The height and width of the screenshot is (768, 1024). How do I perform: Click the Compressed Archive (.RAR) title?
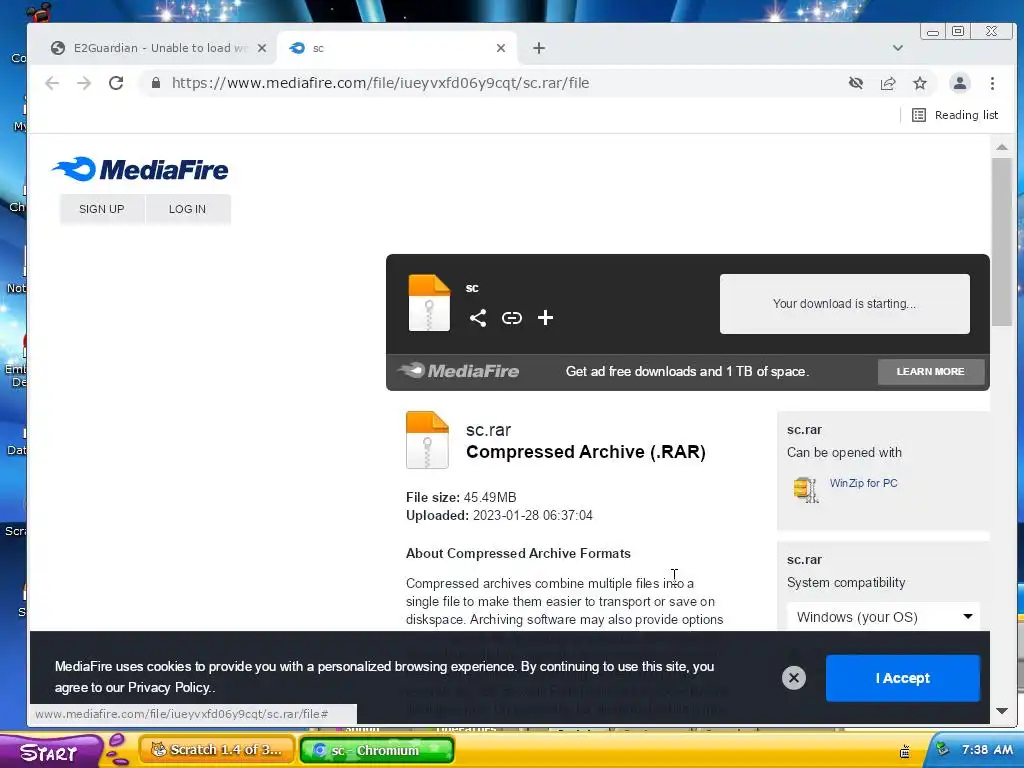(x=586, y=452)
